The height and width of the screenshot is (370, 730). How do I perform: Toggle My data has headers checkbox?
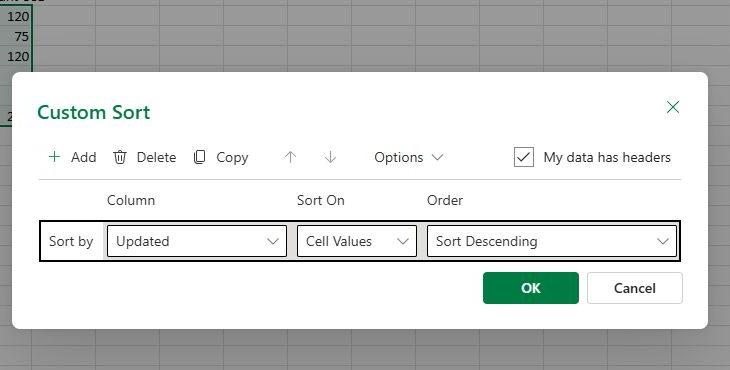pos(524,157)
